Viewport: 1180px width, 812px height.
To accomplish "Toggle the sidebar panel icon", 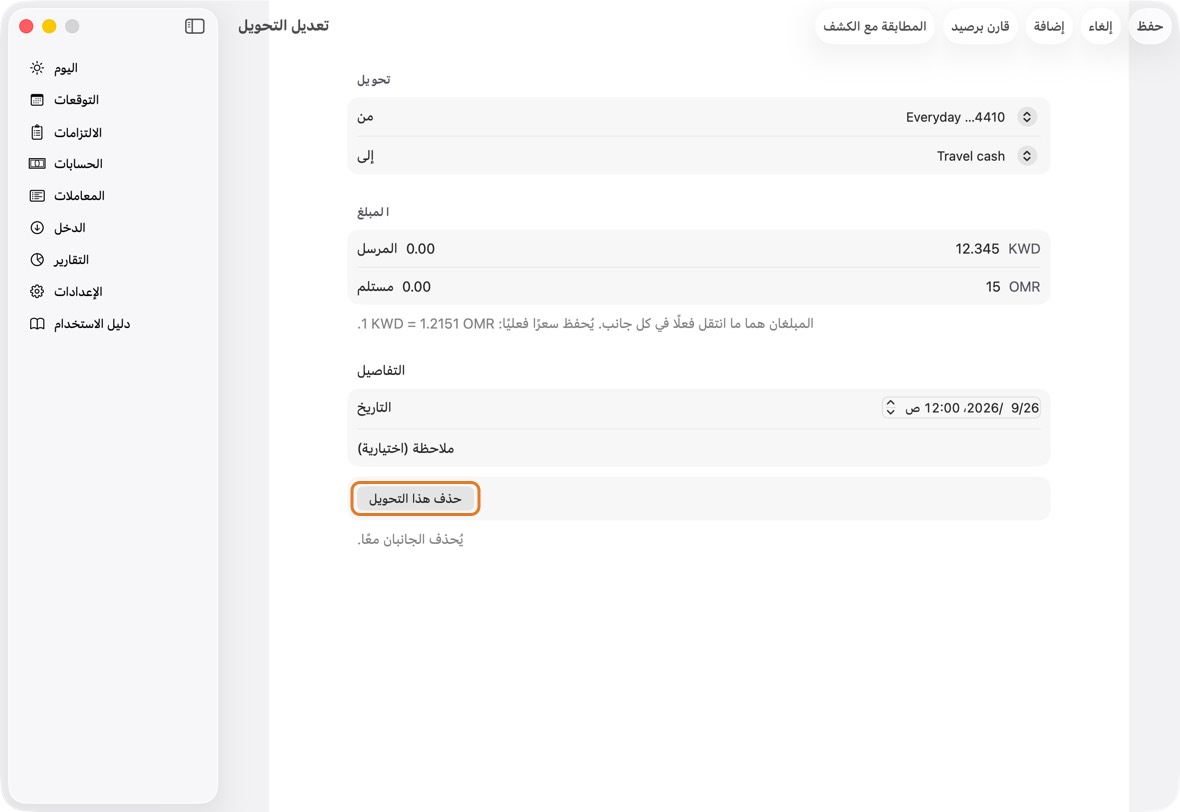I will [194, 26].
